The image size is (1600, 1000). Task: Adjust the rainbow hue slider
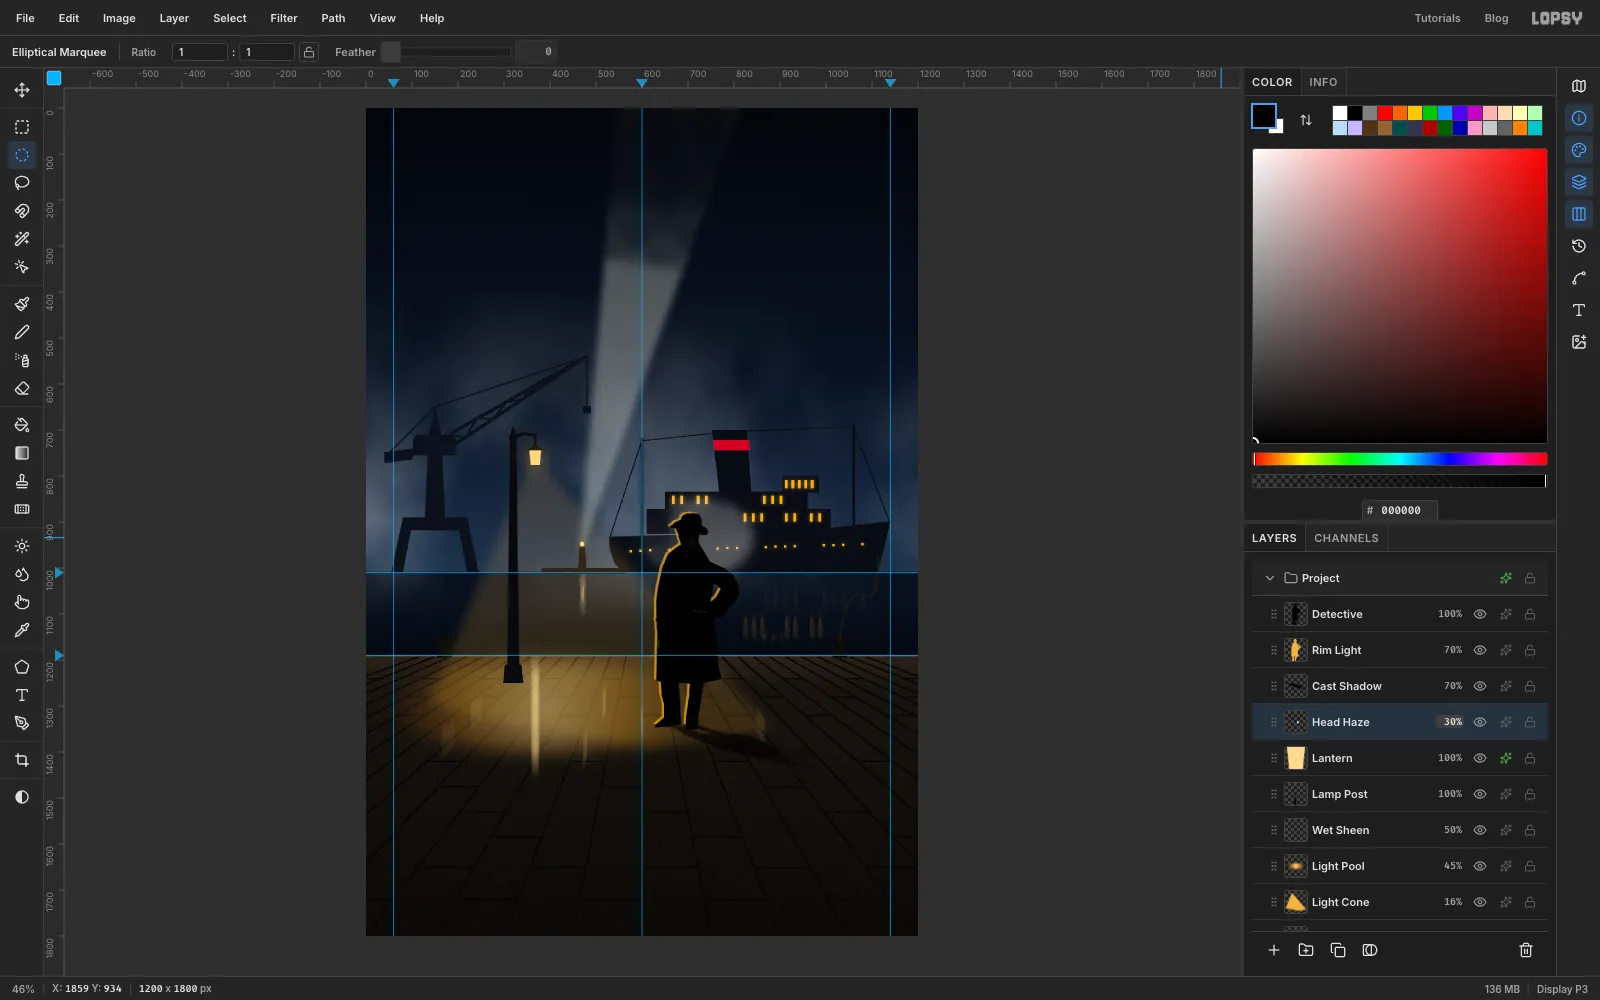pyautogui.click(x=1400, y=459)
